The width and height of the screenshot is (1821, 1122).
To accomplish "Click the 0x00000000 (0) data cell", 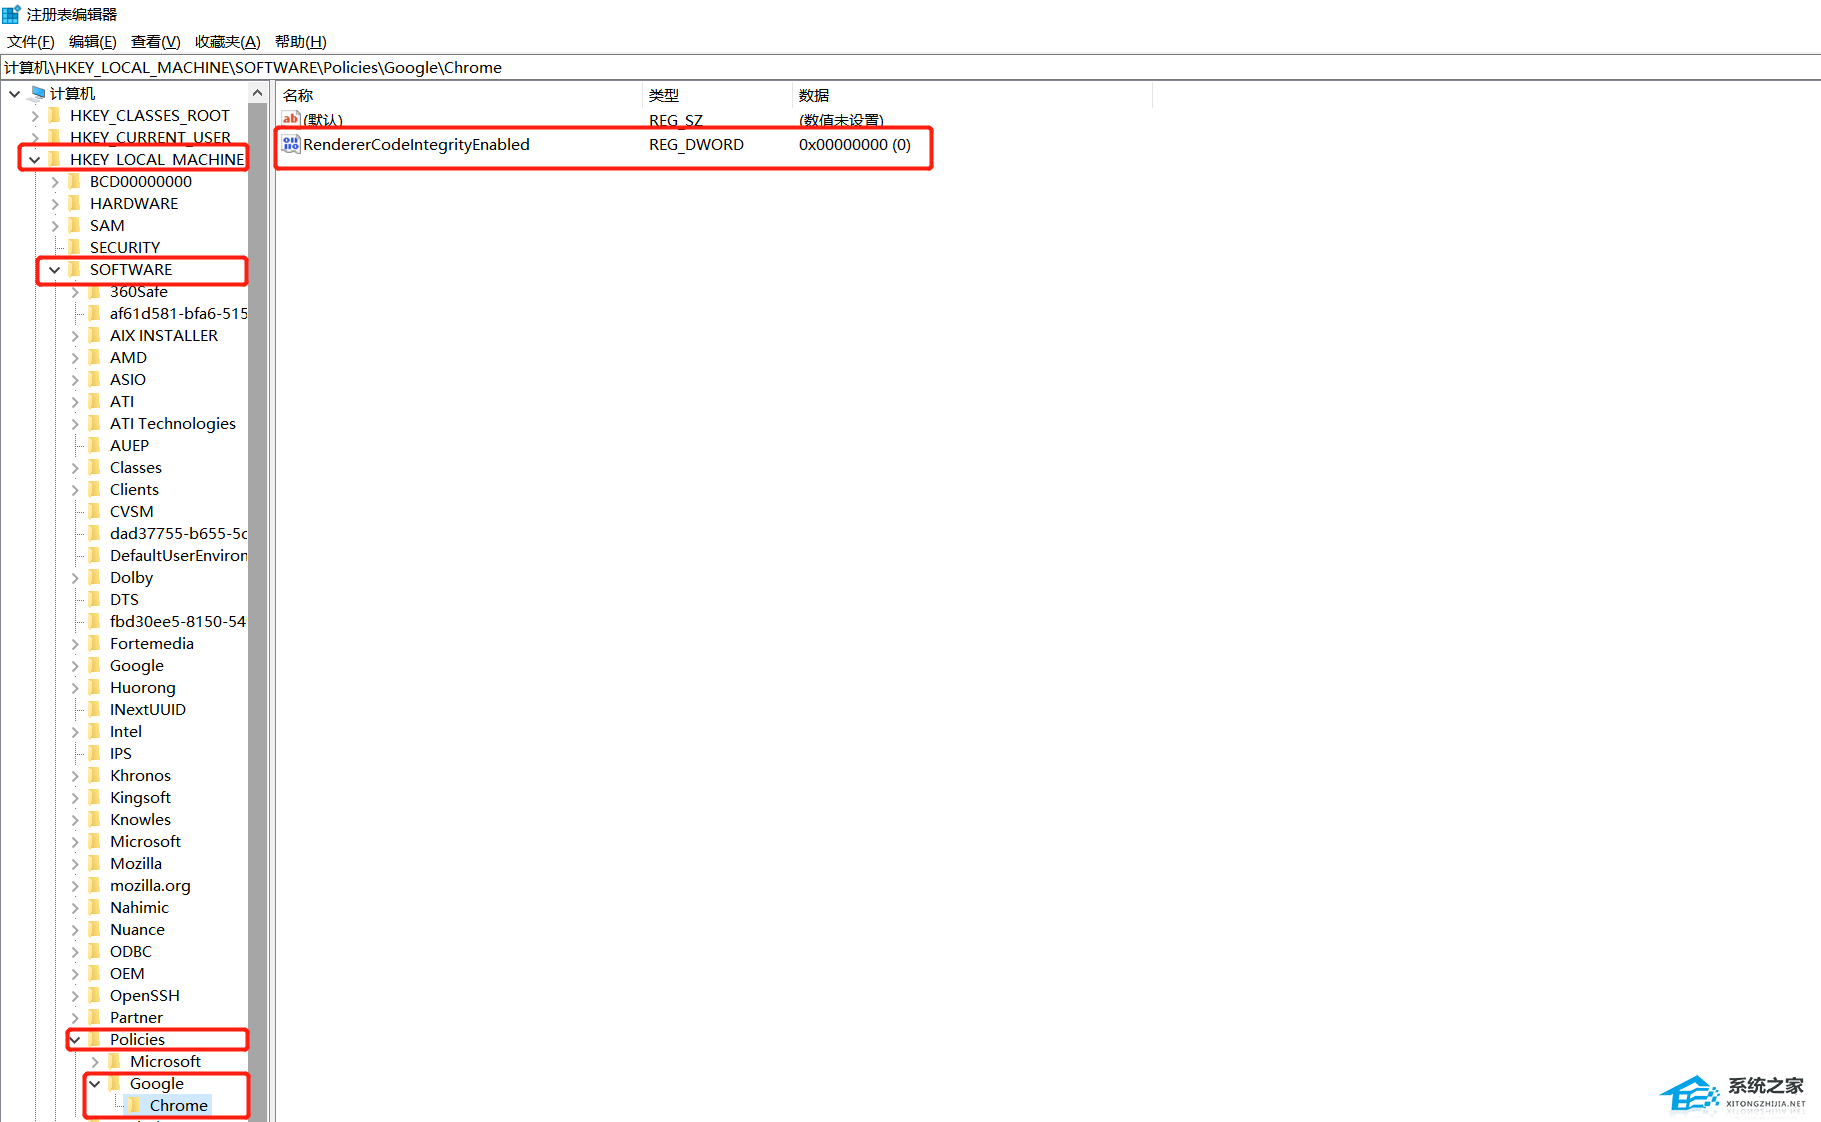I will click(x=855, y=144).
